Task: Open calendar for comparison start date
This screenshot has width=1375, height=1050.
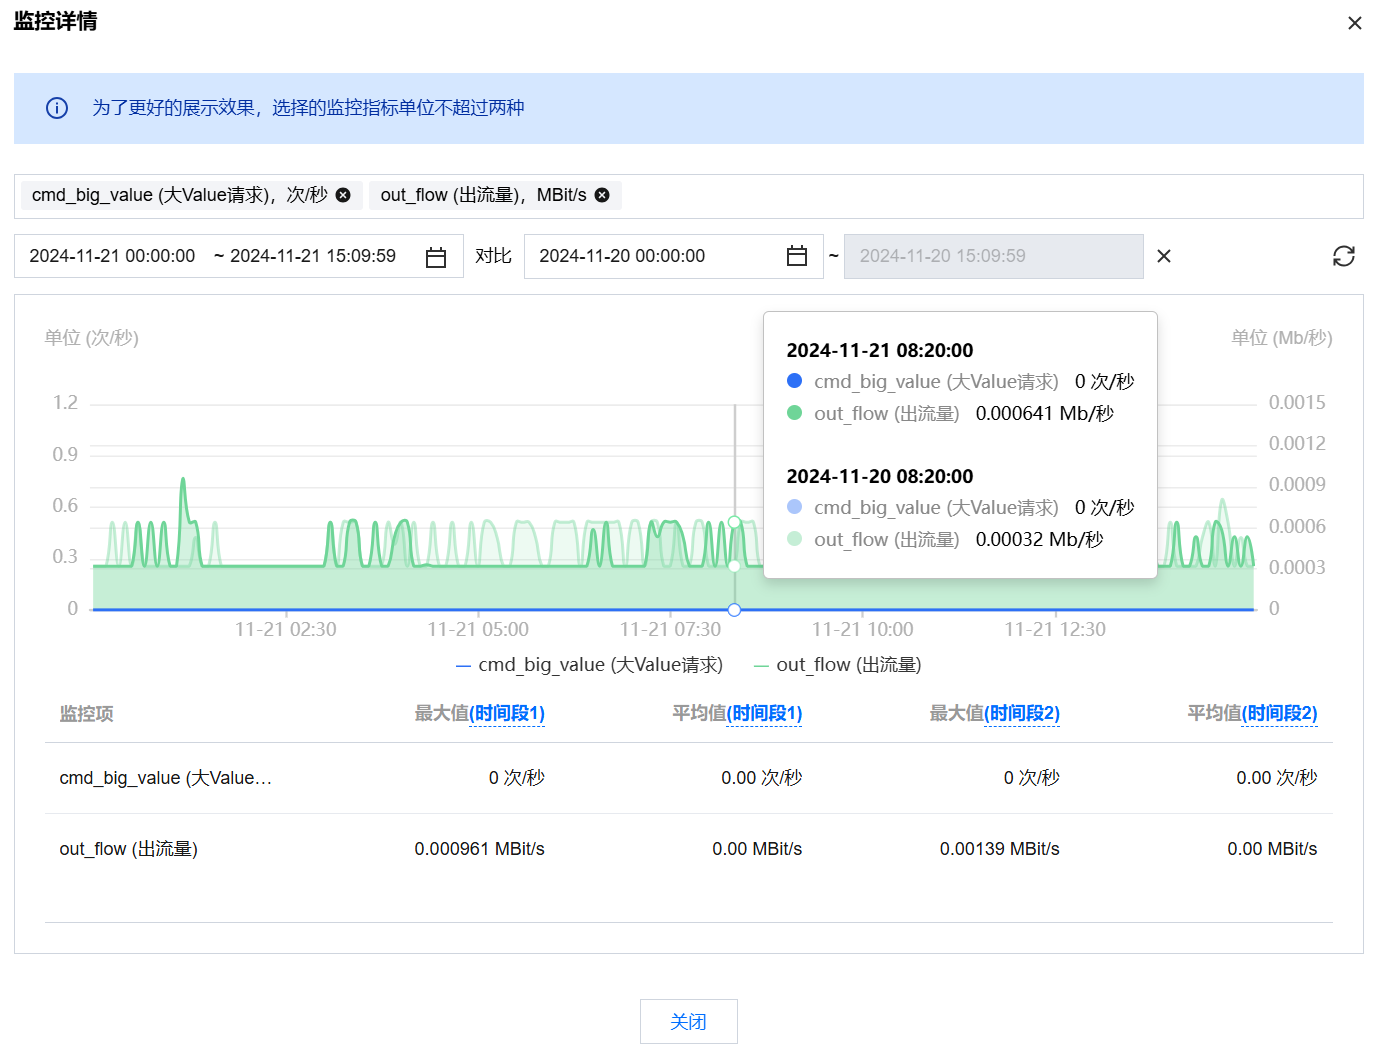Action: [796, 256]
